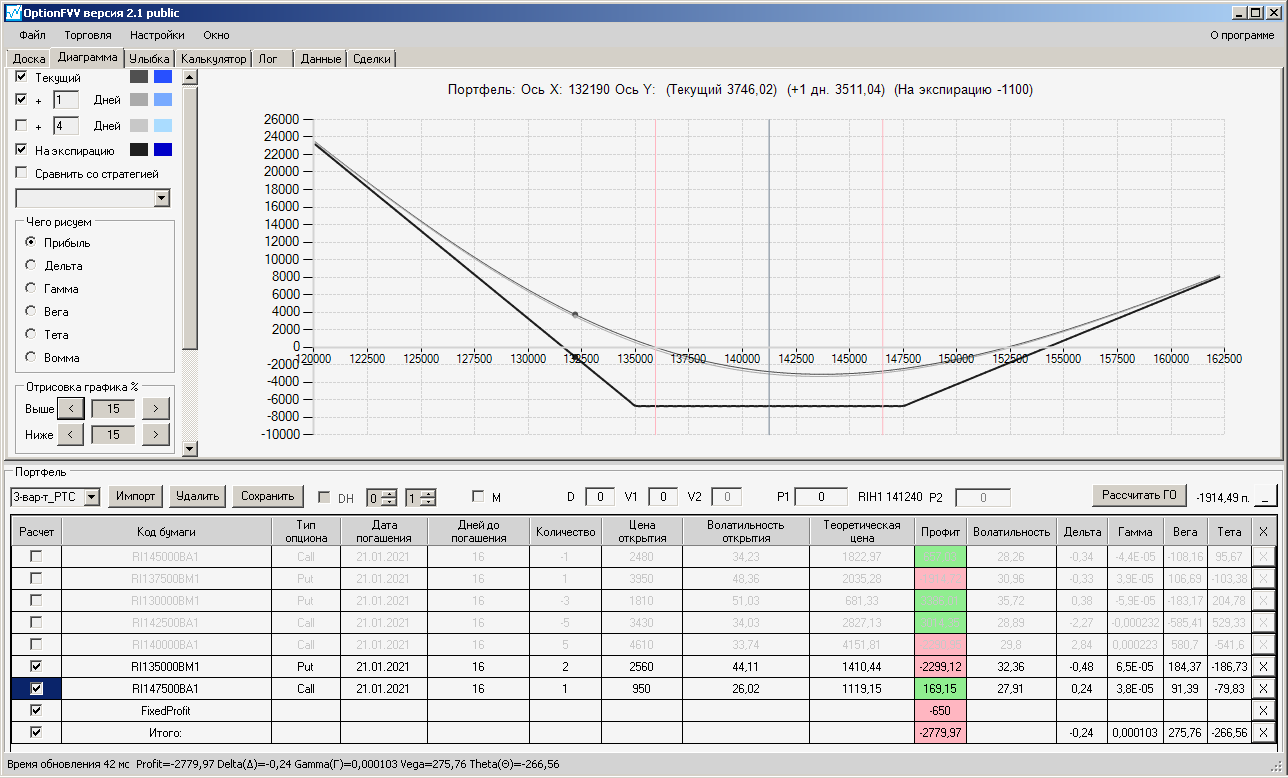1288x778 pixels.
Task: Click the black swatch for На экспирацию
Action: coord(139,150)
